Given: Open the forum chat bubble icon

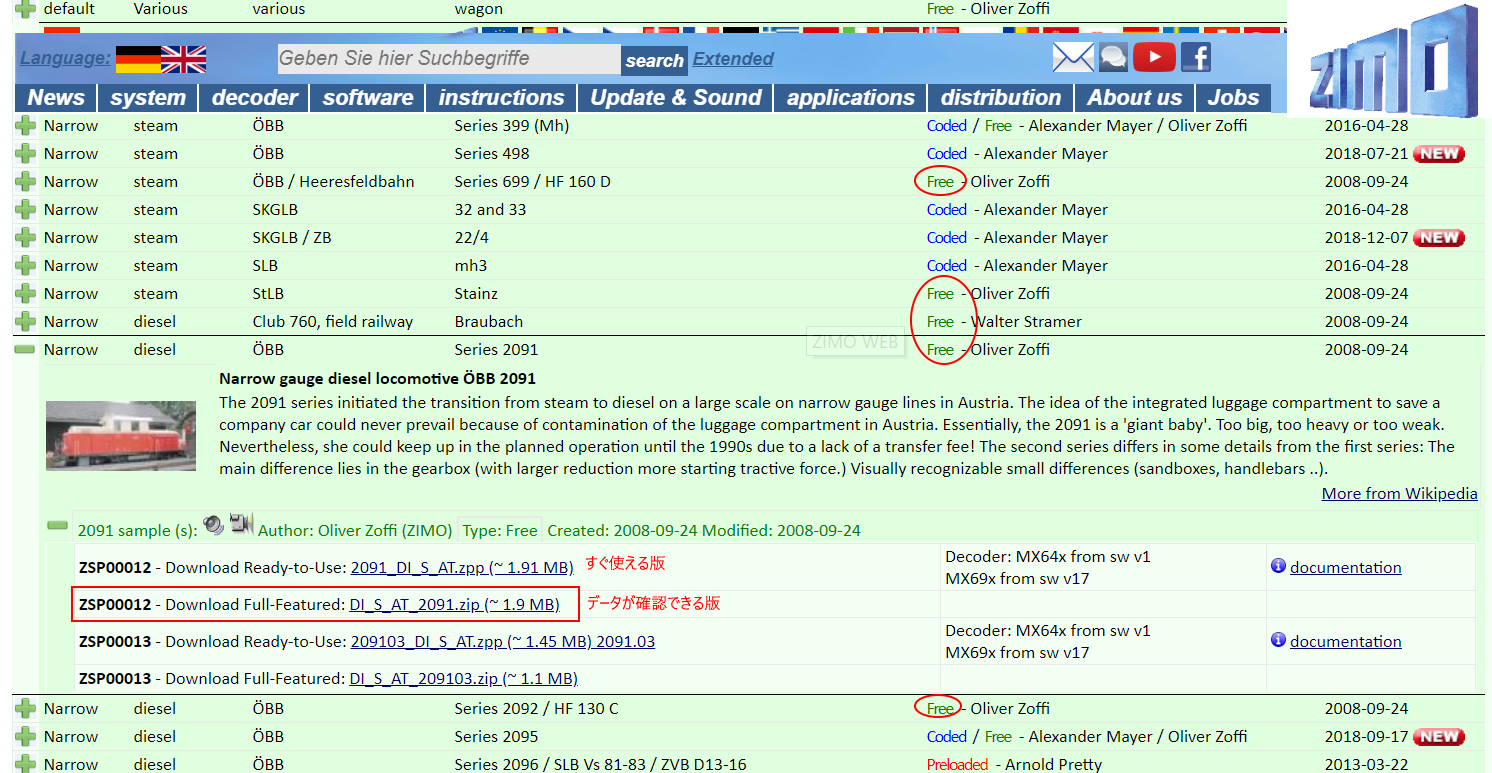Looking at the screenshot, I should [x=1113, y=57].
